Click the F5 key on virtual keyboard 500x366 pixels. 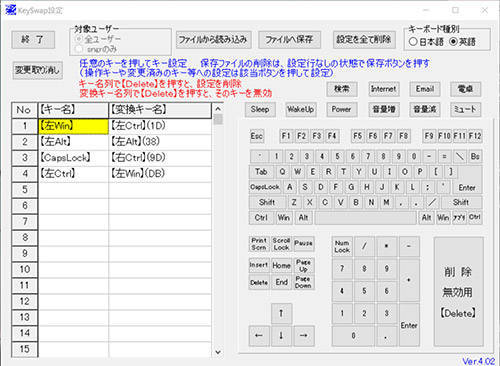pos(358,136)
